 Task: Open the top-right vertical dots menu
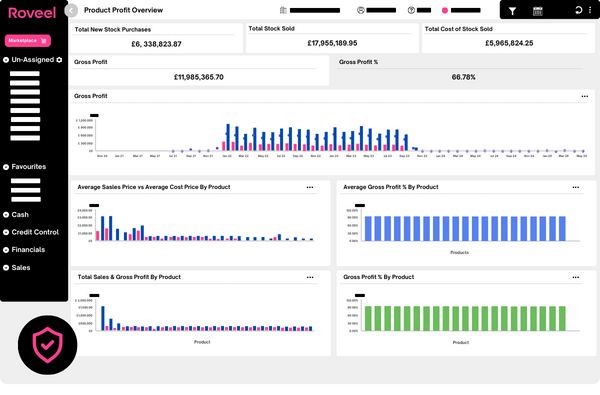tap(590, 10)
